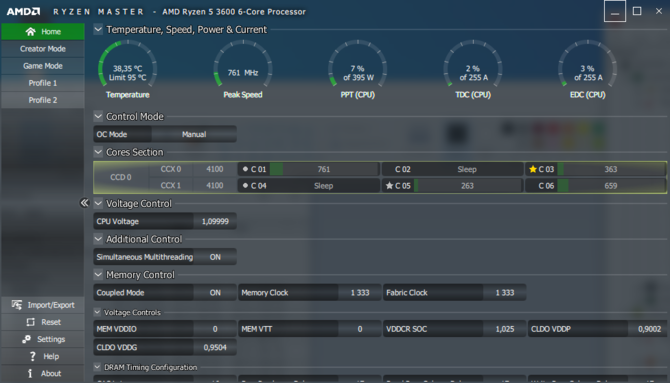Collapse the Additional Control section
This screenshot has width=670, height=383.
click(x=98, y=239)
